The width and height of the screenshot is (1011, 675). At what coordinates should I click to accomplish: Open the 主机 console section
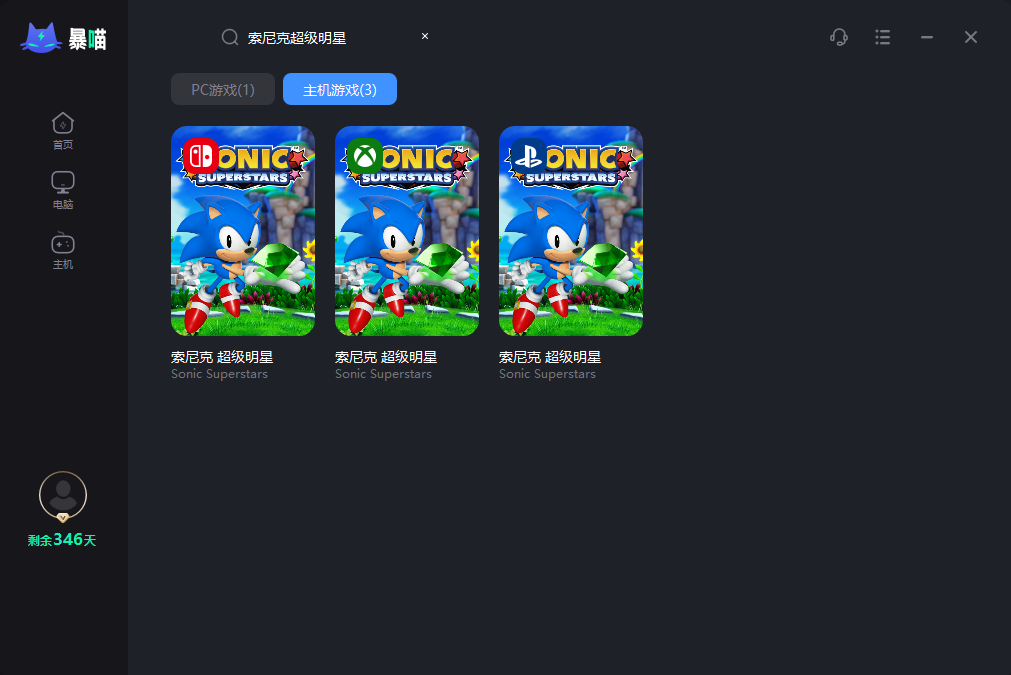[x=63, y=250]
